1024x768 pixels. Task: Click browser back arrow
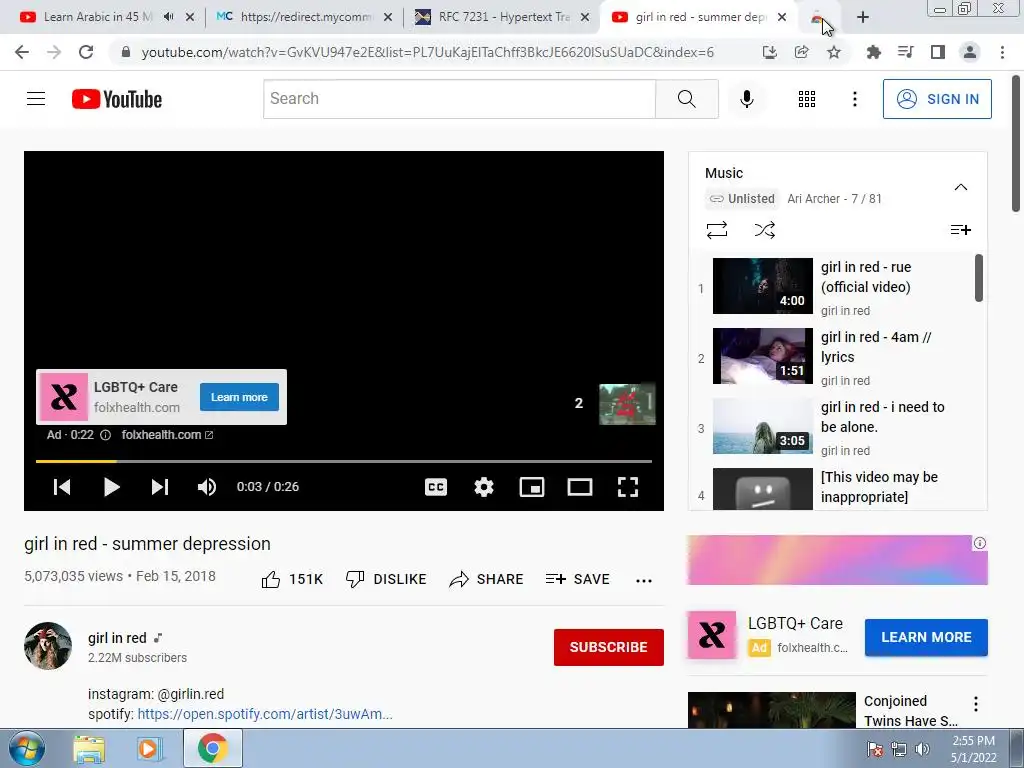(x=22, y=52)
